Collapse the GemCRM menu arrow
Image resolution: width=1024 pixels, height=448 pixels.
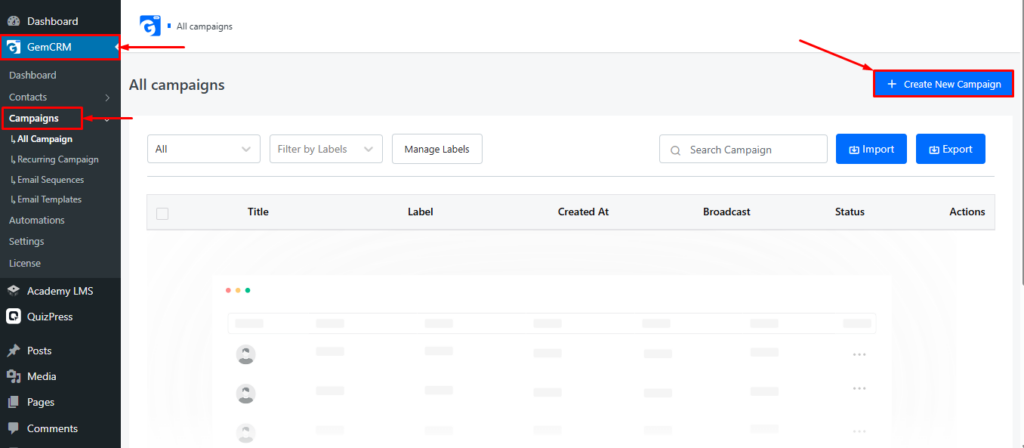click(117, 47)
